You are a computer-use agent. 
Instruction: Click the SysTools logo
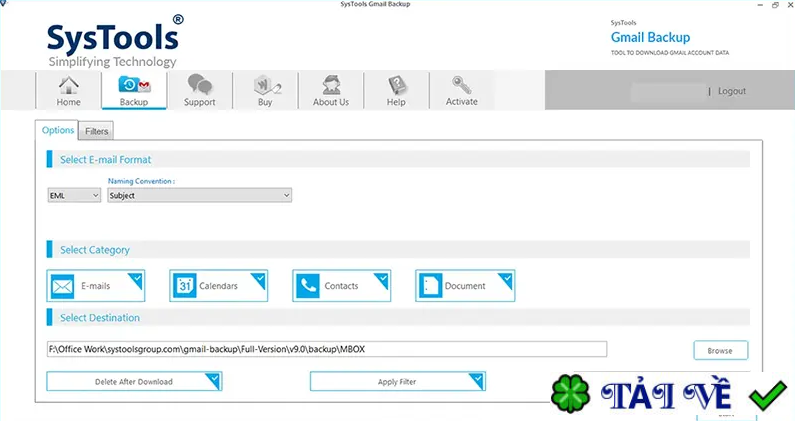[x=115, y=42]
